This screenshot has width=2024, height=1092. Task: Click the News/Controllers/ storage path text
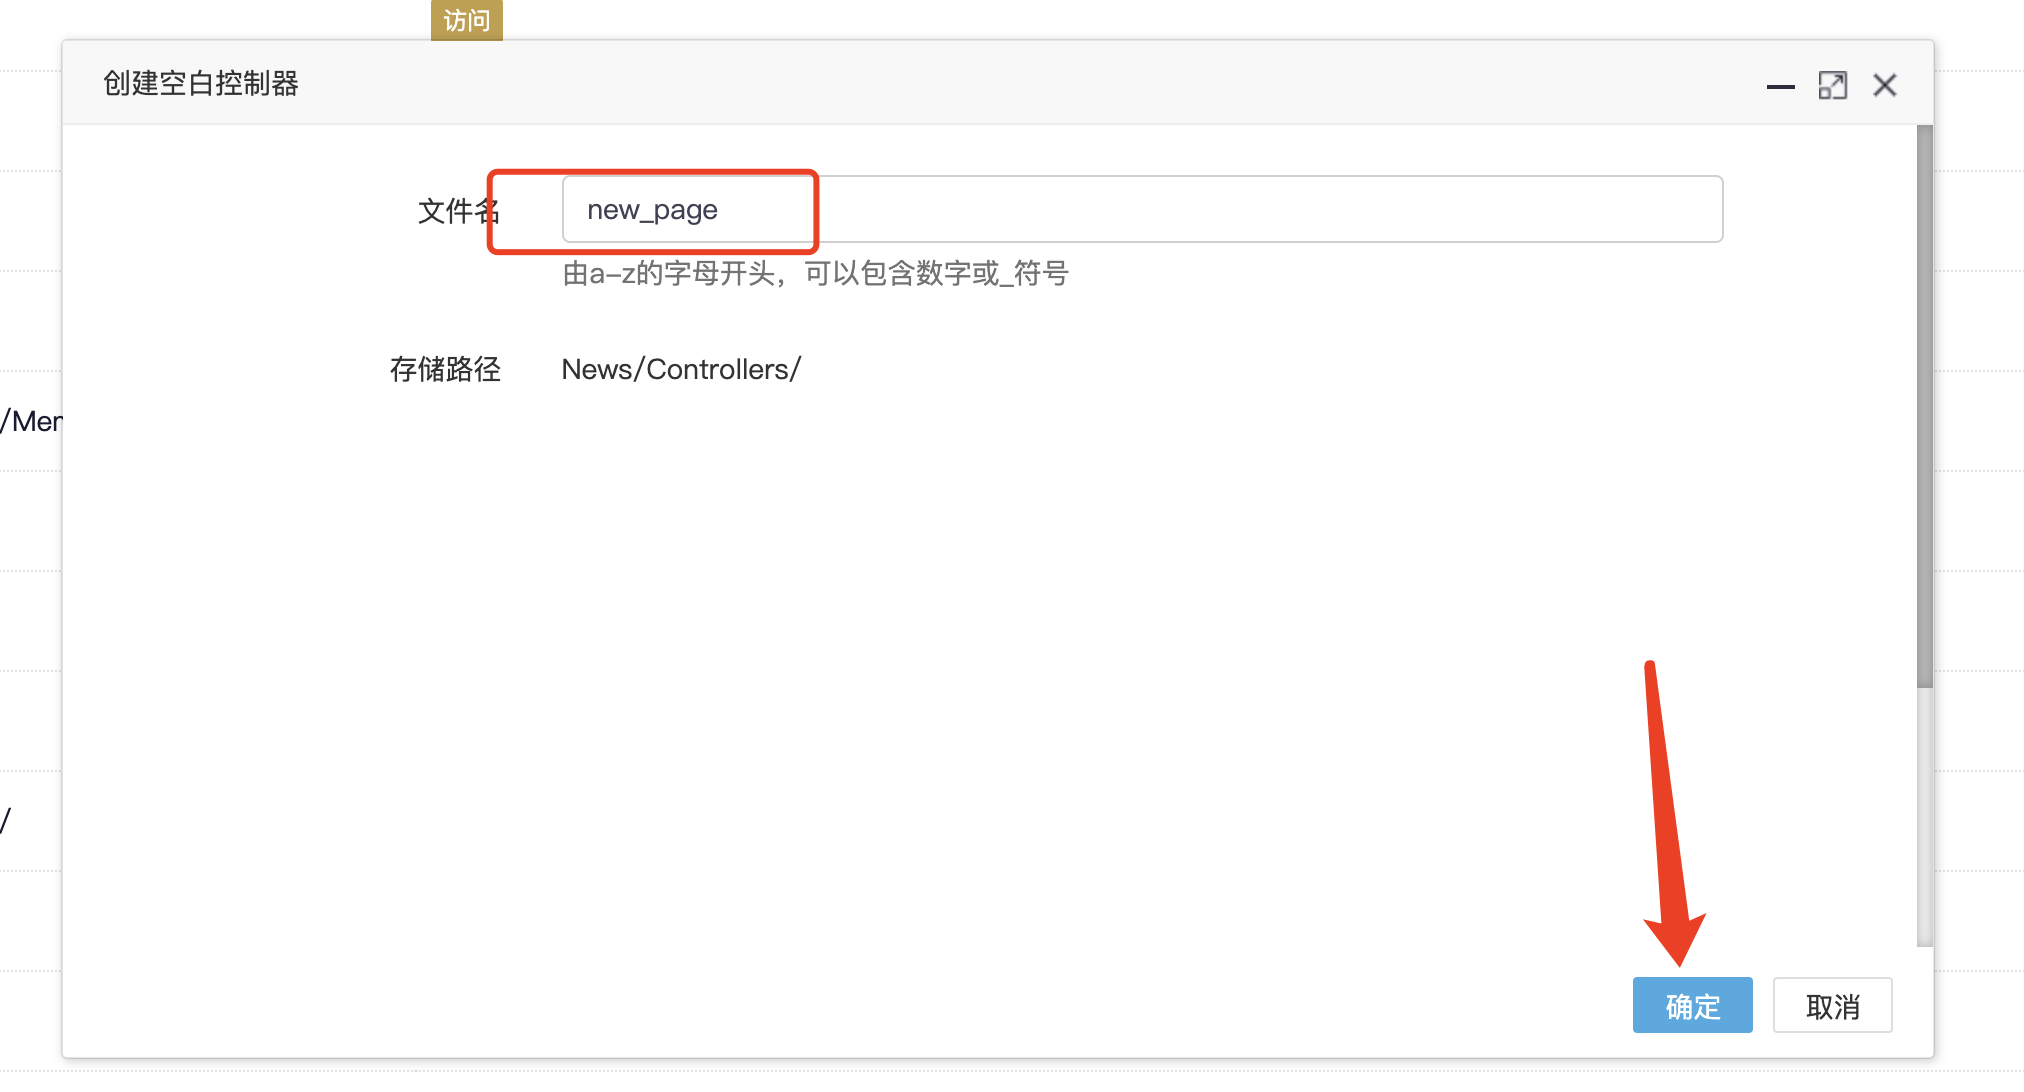(681, 369)
